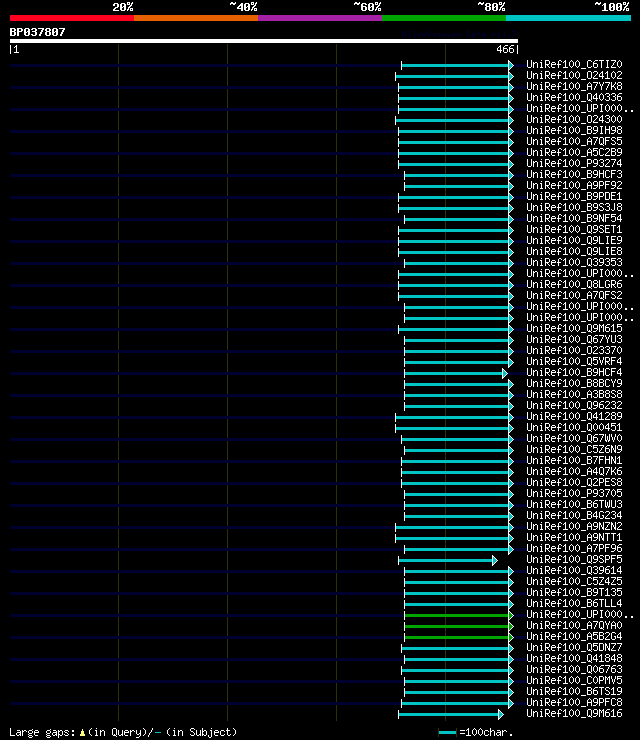Viewport: 640px width, 740px height.
Task: Select the UniRef100_C5Z6N9 label
Action: click(x=574, y=449)
